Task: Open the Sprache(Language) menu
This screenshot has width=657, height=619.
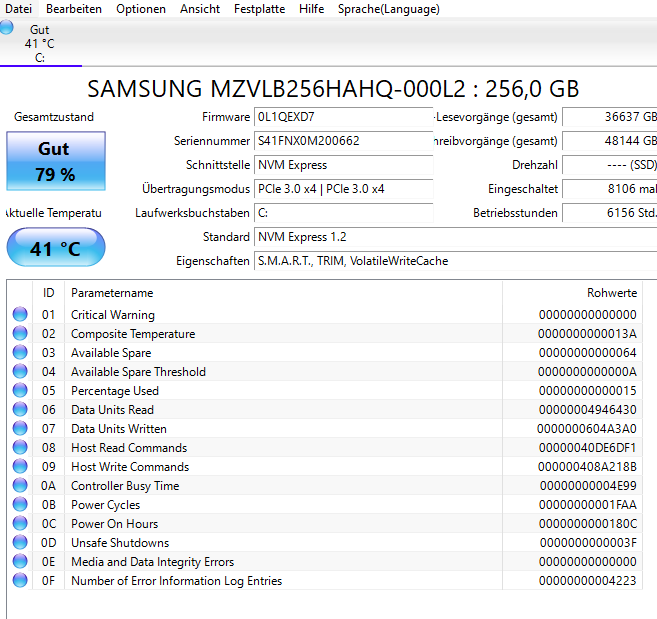Action: click(389, 9)
